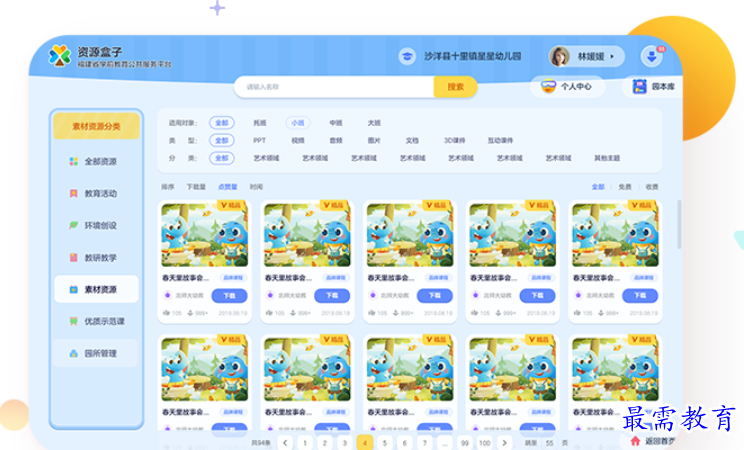Open the 园本库 library icon
The height and width of the screenshot is (450, 744).
tap(640, 86)
